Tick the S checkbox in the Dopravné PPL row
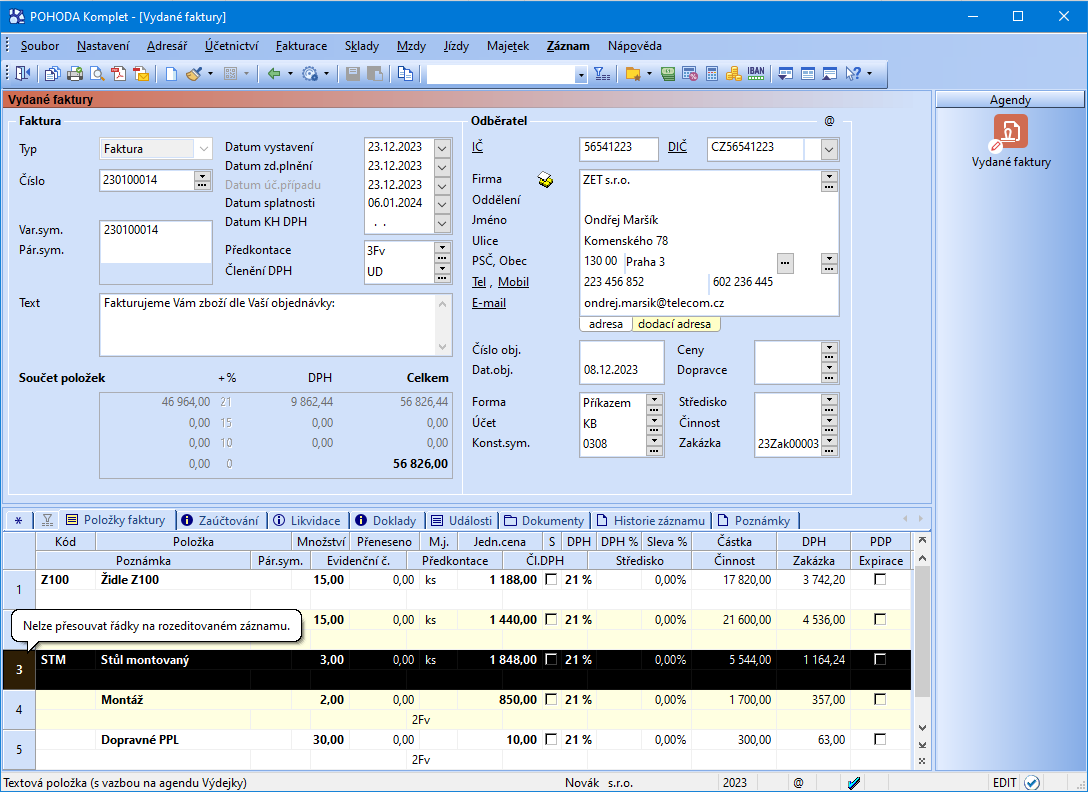The width and height of the screenshot is (1088, 792). coord(552,740)
